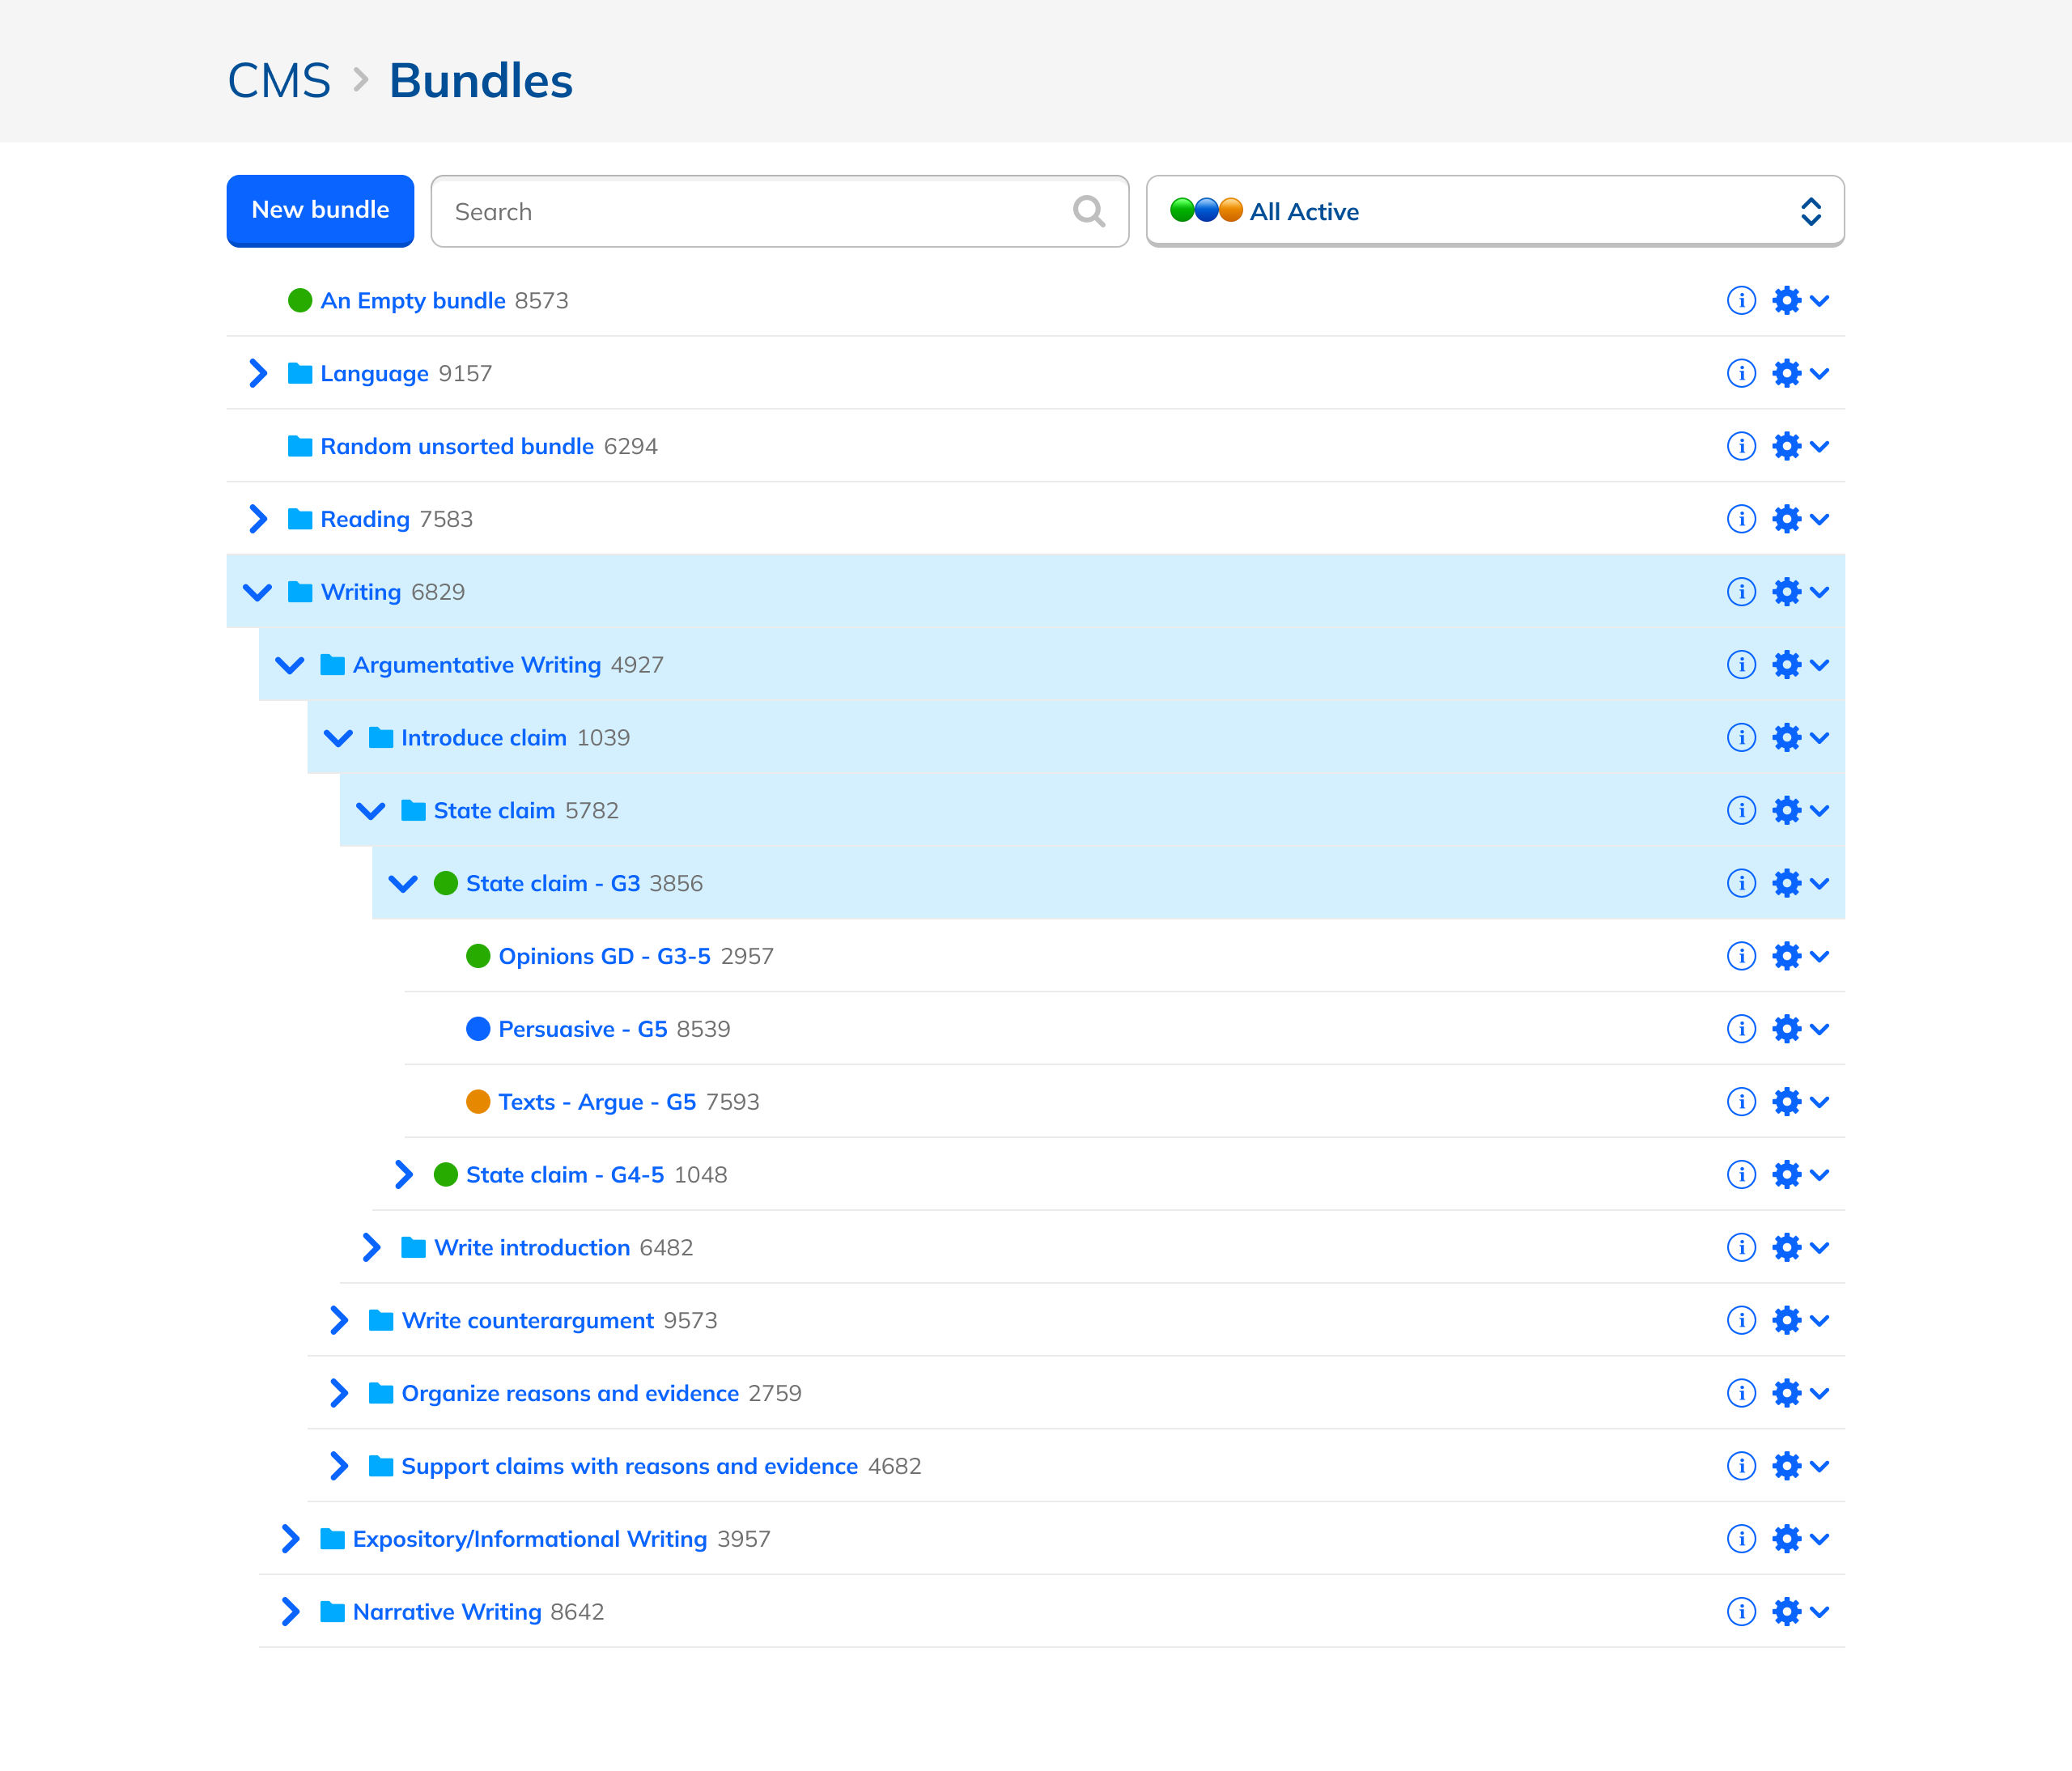This screenshot has width=2072, height=1771.
Task: Open gear menu for Persuasive - G5
Action: (x=1787, y=1029)
